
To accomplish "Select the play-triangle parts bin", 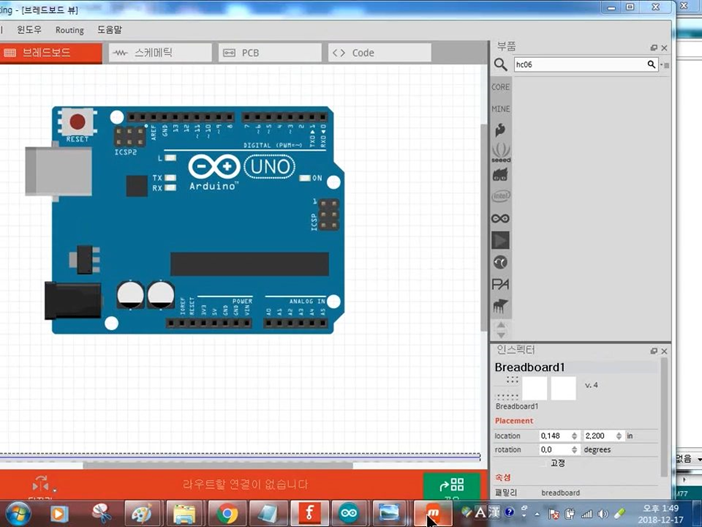I will click(501, 240).
